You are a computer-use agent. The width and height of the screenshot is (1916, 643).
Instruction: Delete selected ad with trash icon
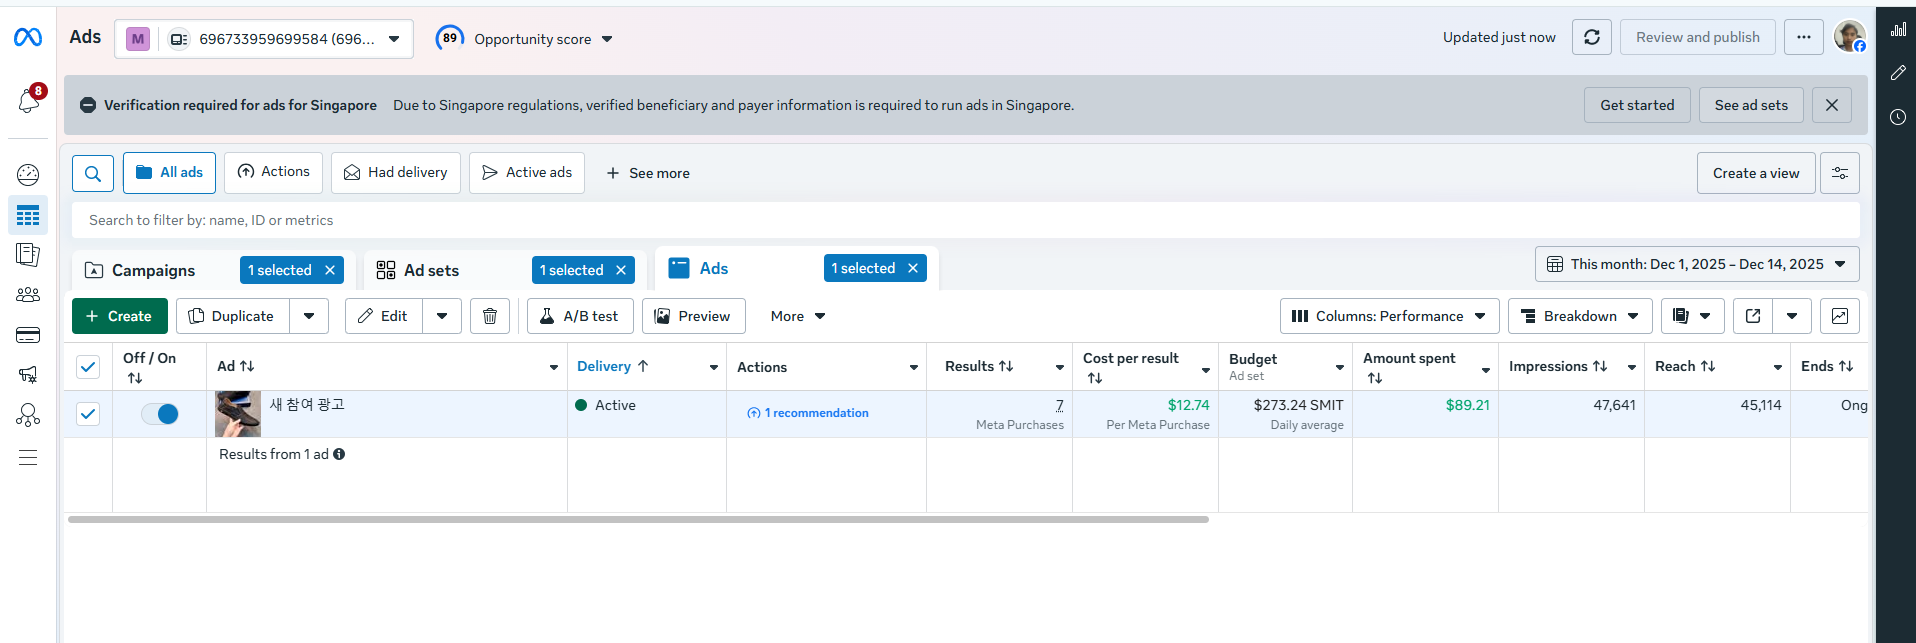(490, 316)
